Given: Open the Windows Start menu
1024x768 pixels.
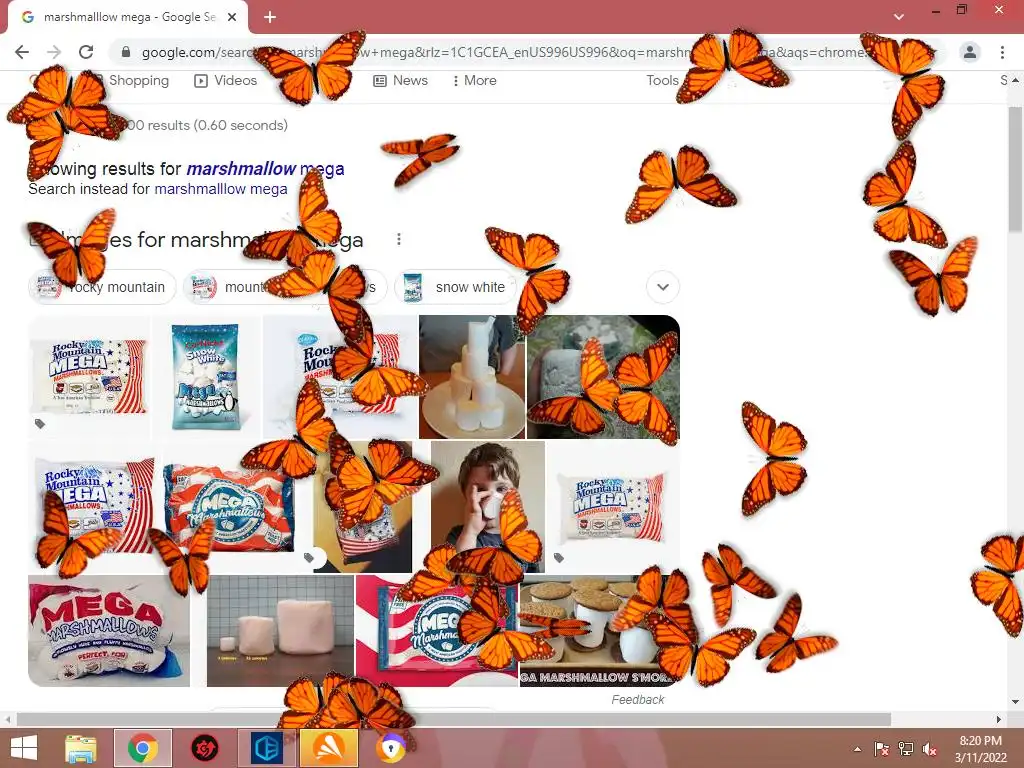Looking at the screenshot, I should click(24, 748).
